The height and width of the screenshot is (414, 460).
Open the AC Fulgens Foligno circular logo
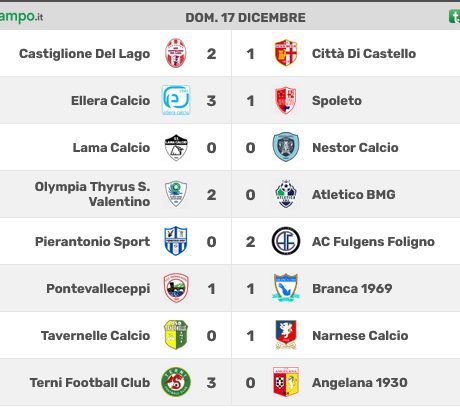click(x=286, y=241)
